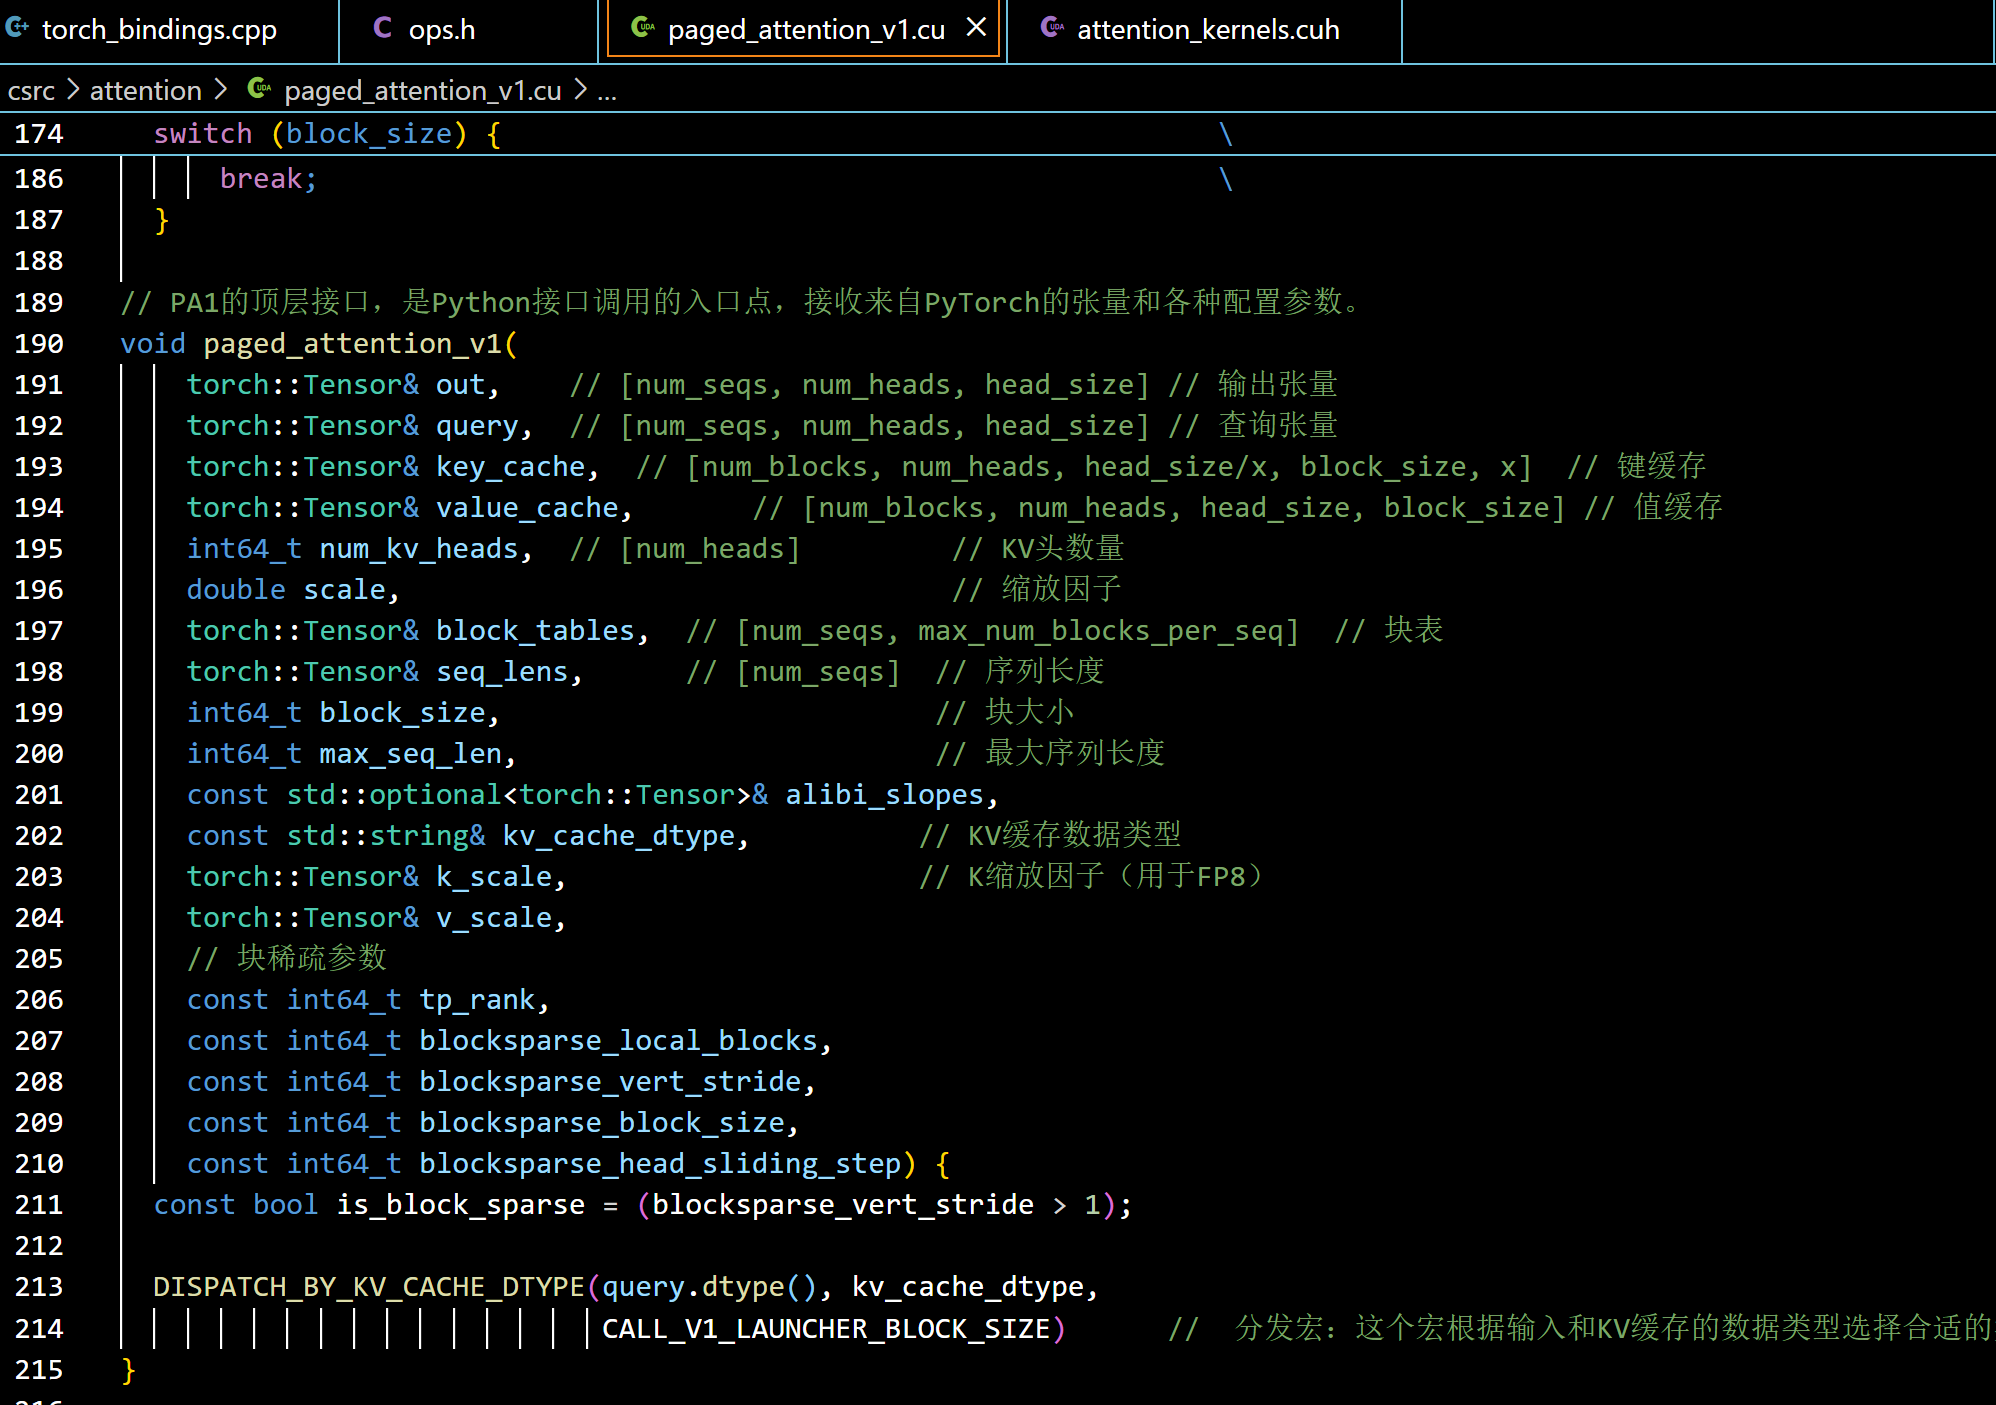Click CUDA icon on paged_attention_v1.cu tab
The width and height of the screenshot is (1996, 1405).
[x=643, y=28]
